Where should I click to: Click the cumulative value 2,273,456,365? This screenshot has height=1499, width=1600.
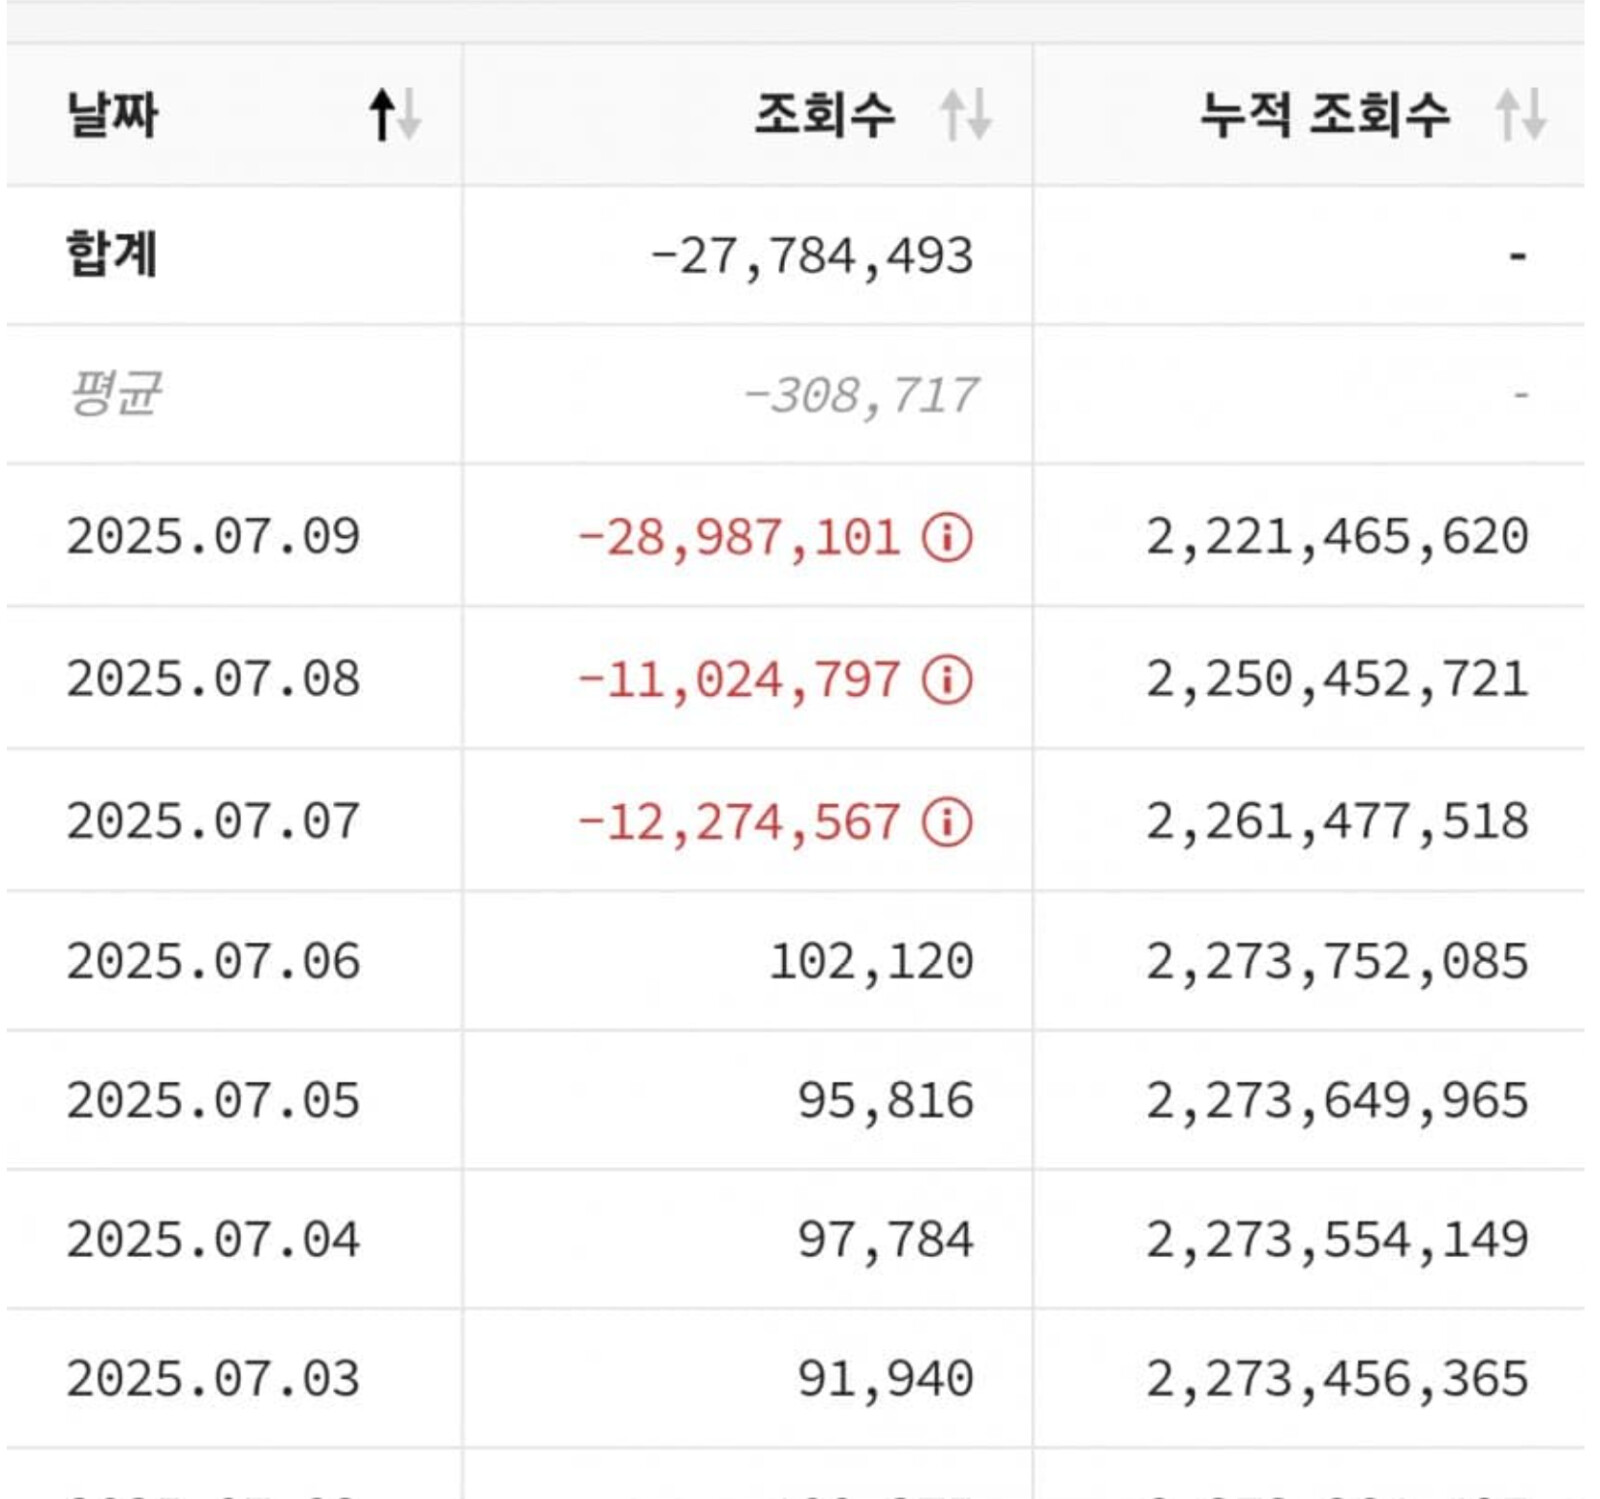1337,1379
